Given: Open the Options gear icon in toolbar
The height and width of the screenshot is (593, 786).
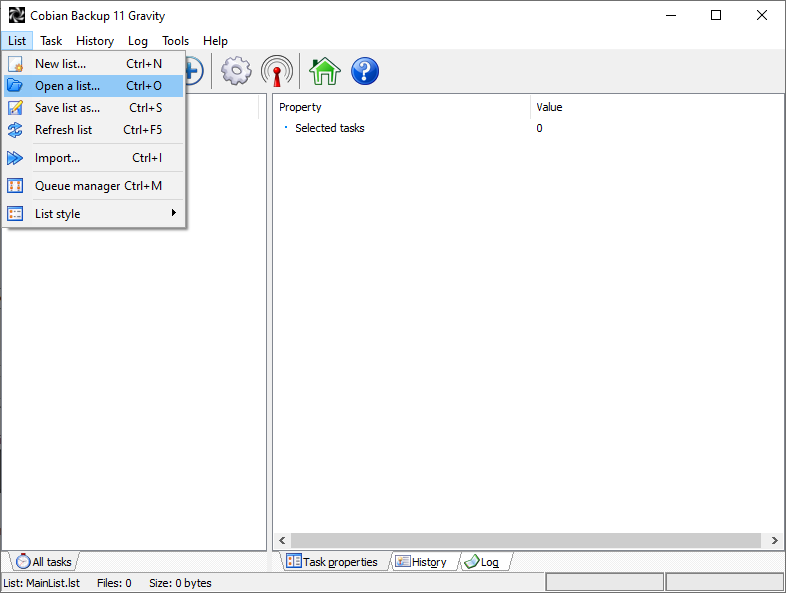Looking at the screenshot, I should click(x=237, y=71).
